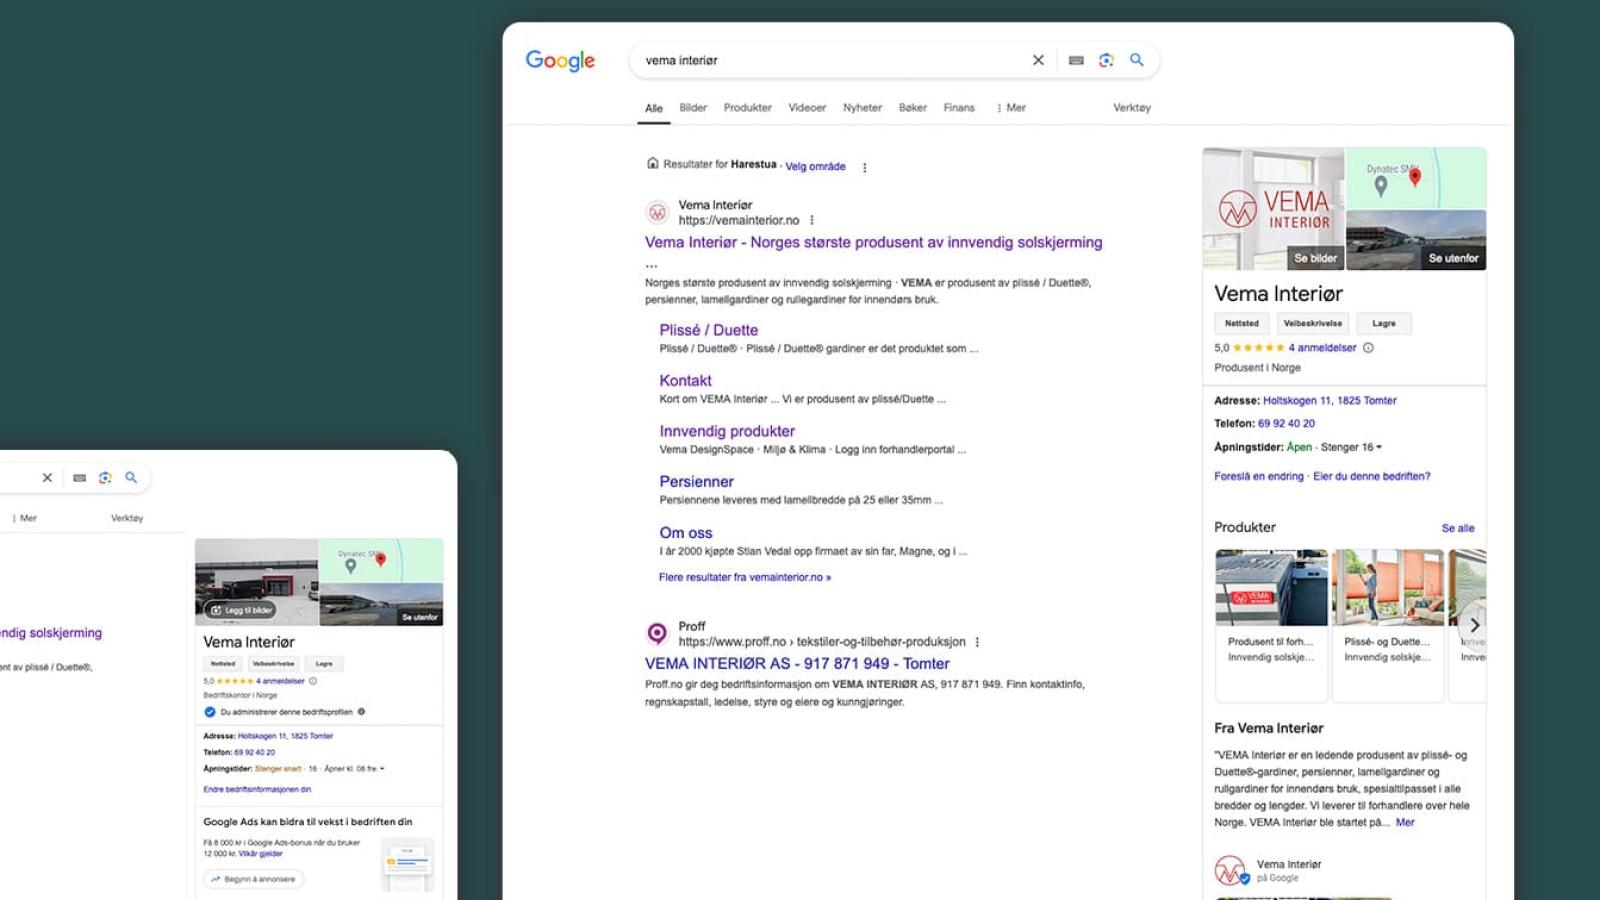Click 'Endre bedriftsinformasjonen din' link
Image resolution: width=1600 pixels, height=900 pixels.
click(257, 790)
